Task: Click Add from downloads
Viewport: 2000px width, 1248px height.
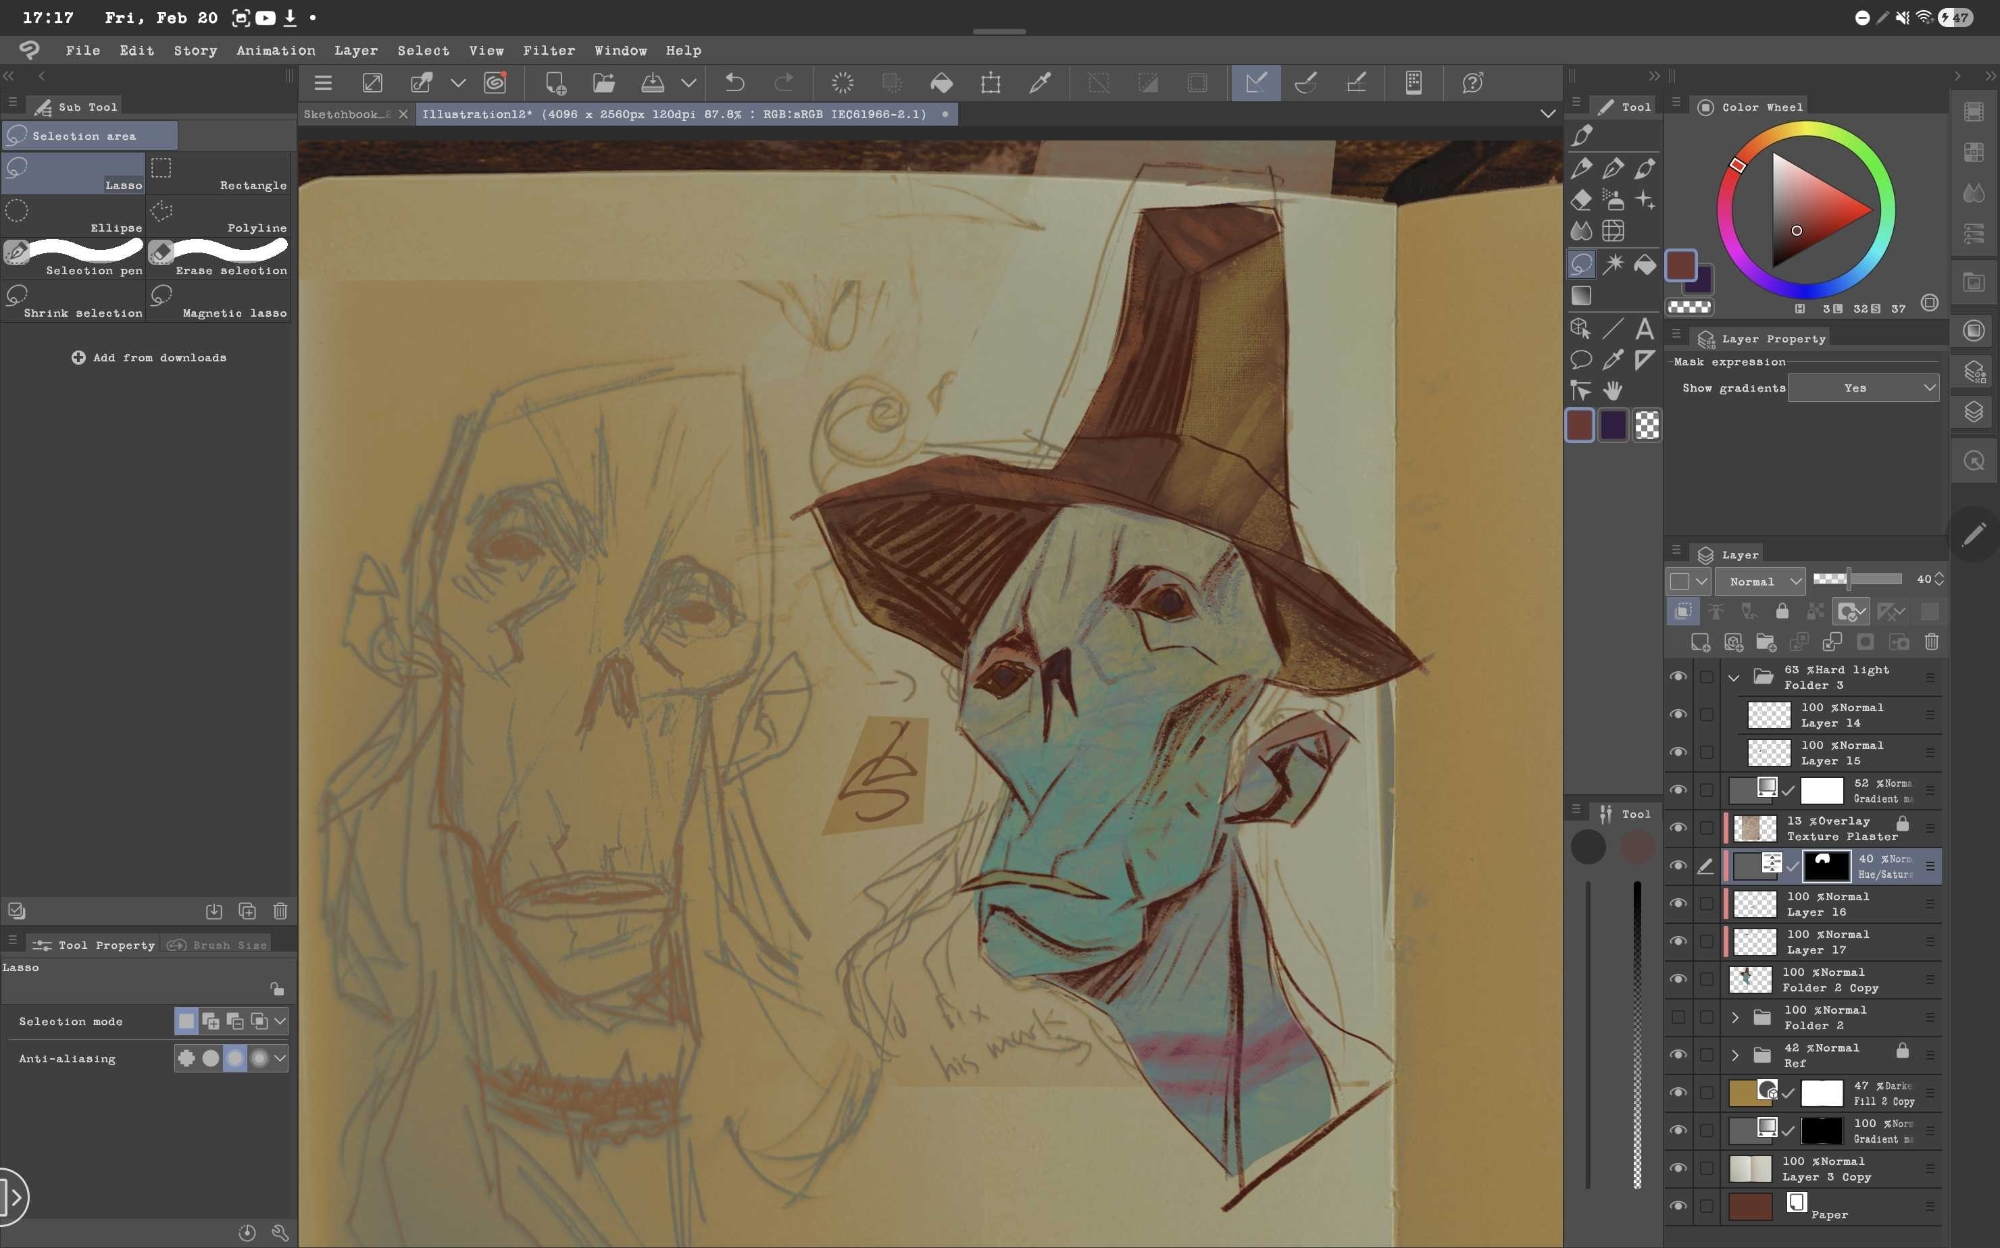Action: (149, 357)
